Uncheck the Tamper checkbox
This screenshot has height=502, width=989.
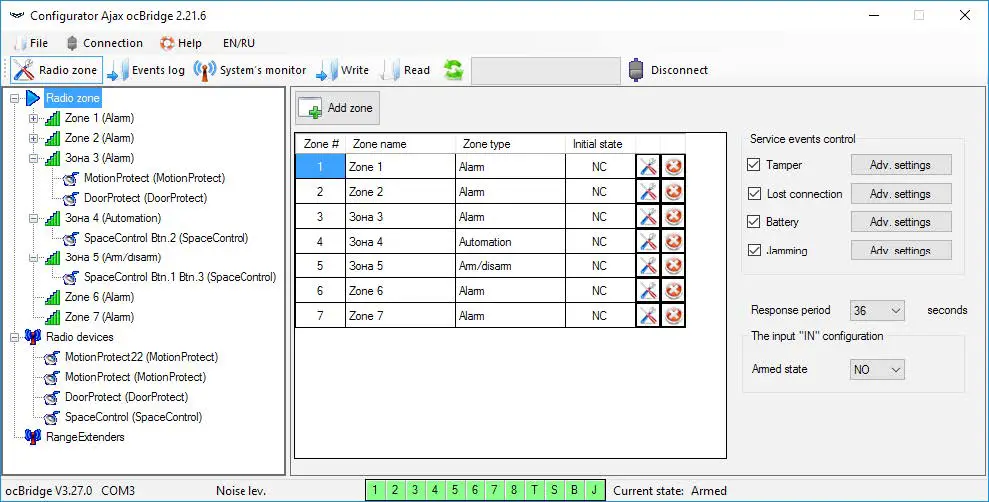(753, 165)
